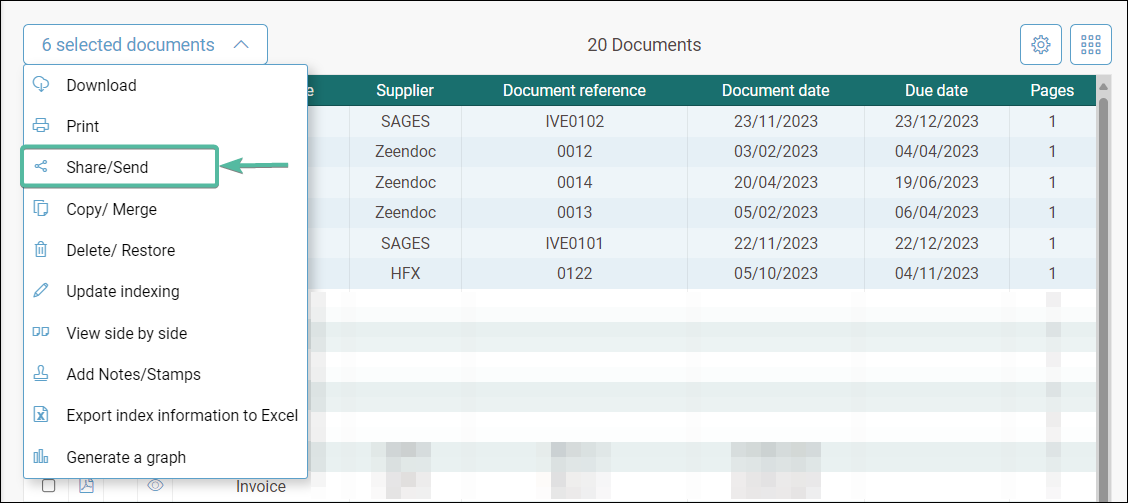Screen dimensions: 1128x503
Task: Click the Copy/Merge pages icon
Action: click(x=41, y=209)
